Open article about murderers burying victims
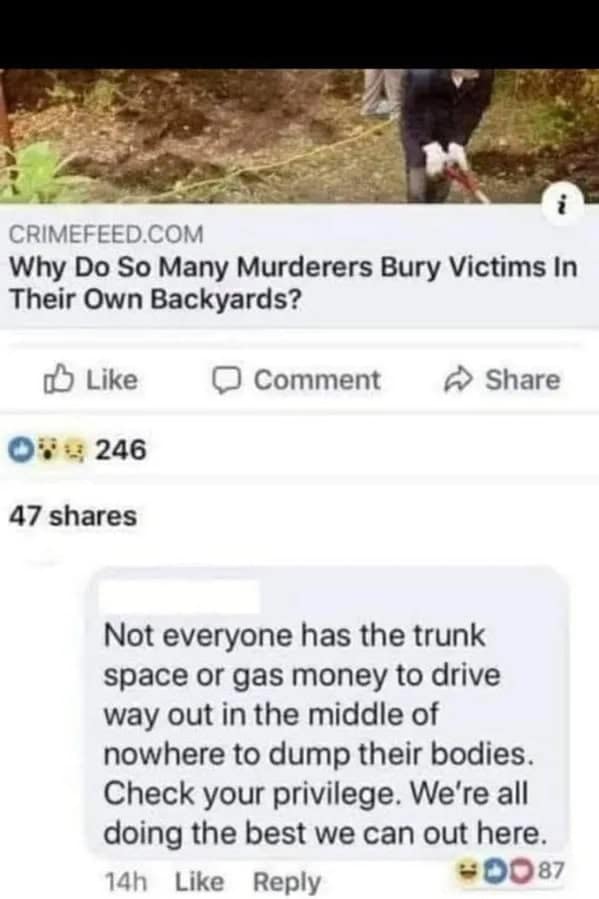Viewport: 599px width, 899px height. pos(293,283)
